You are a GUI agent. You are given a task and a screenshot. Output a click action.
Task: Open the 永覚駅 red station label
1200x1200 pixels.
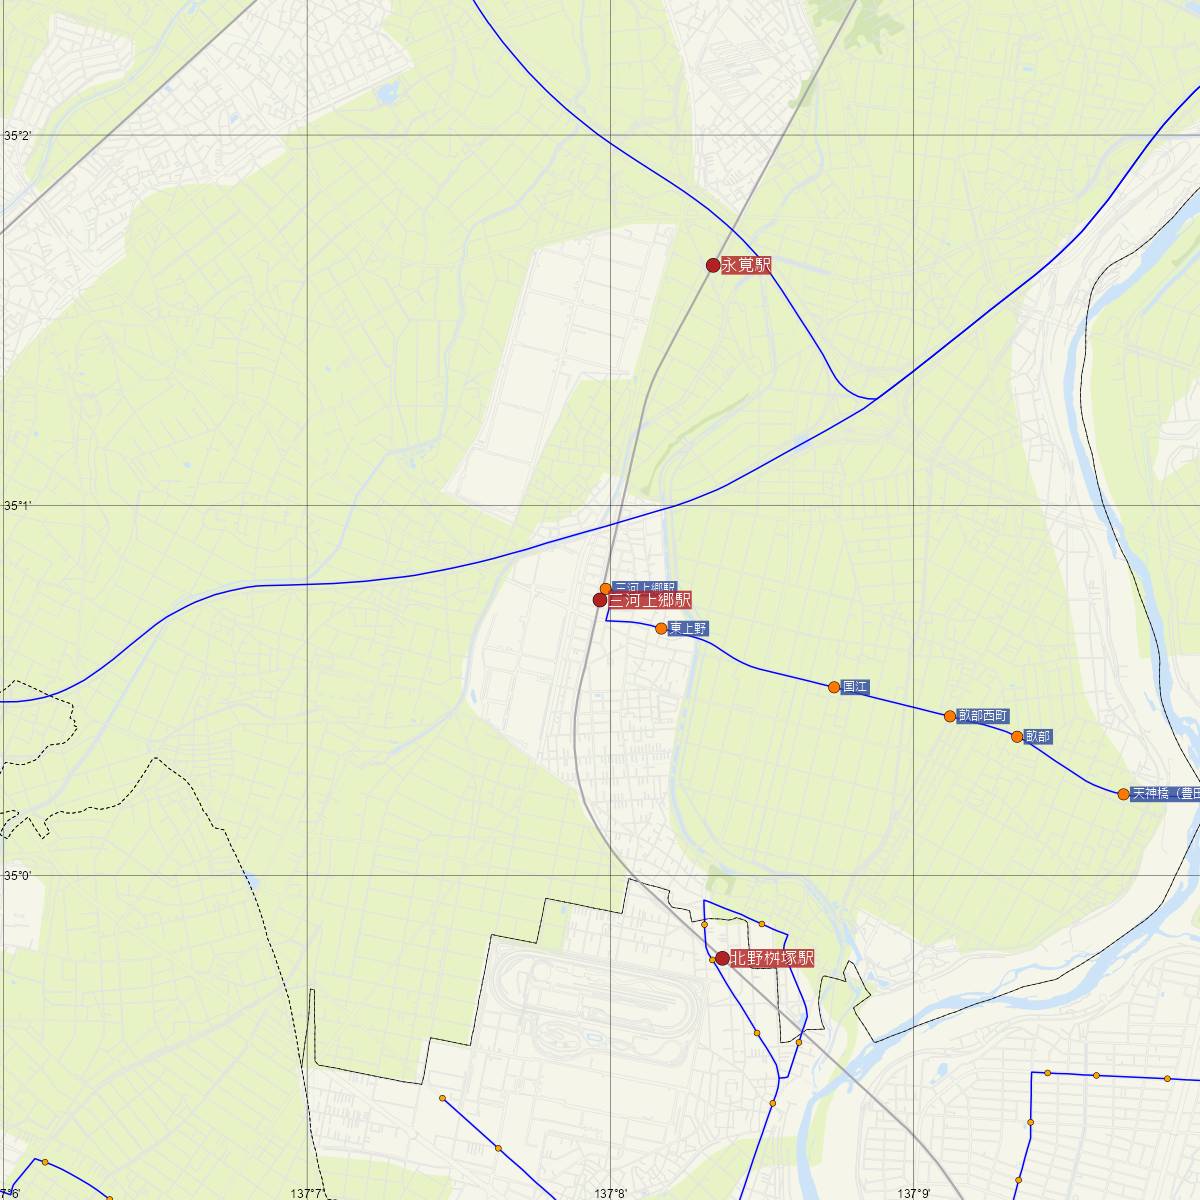point(746,265)
